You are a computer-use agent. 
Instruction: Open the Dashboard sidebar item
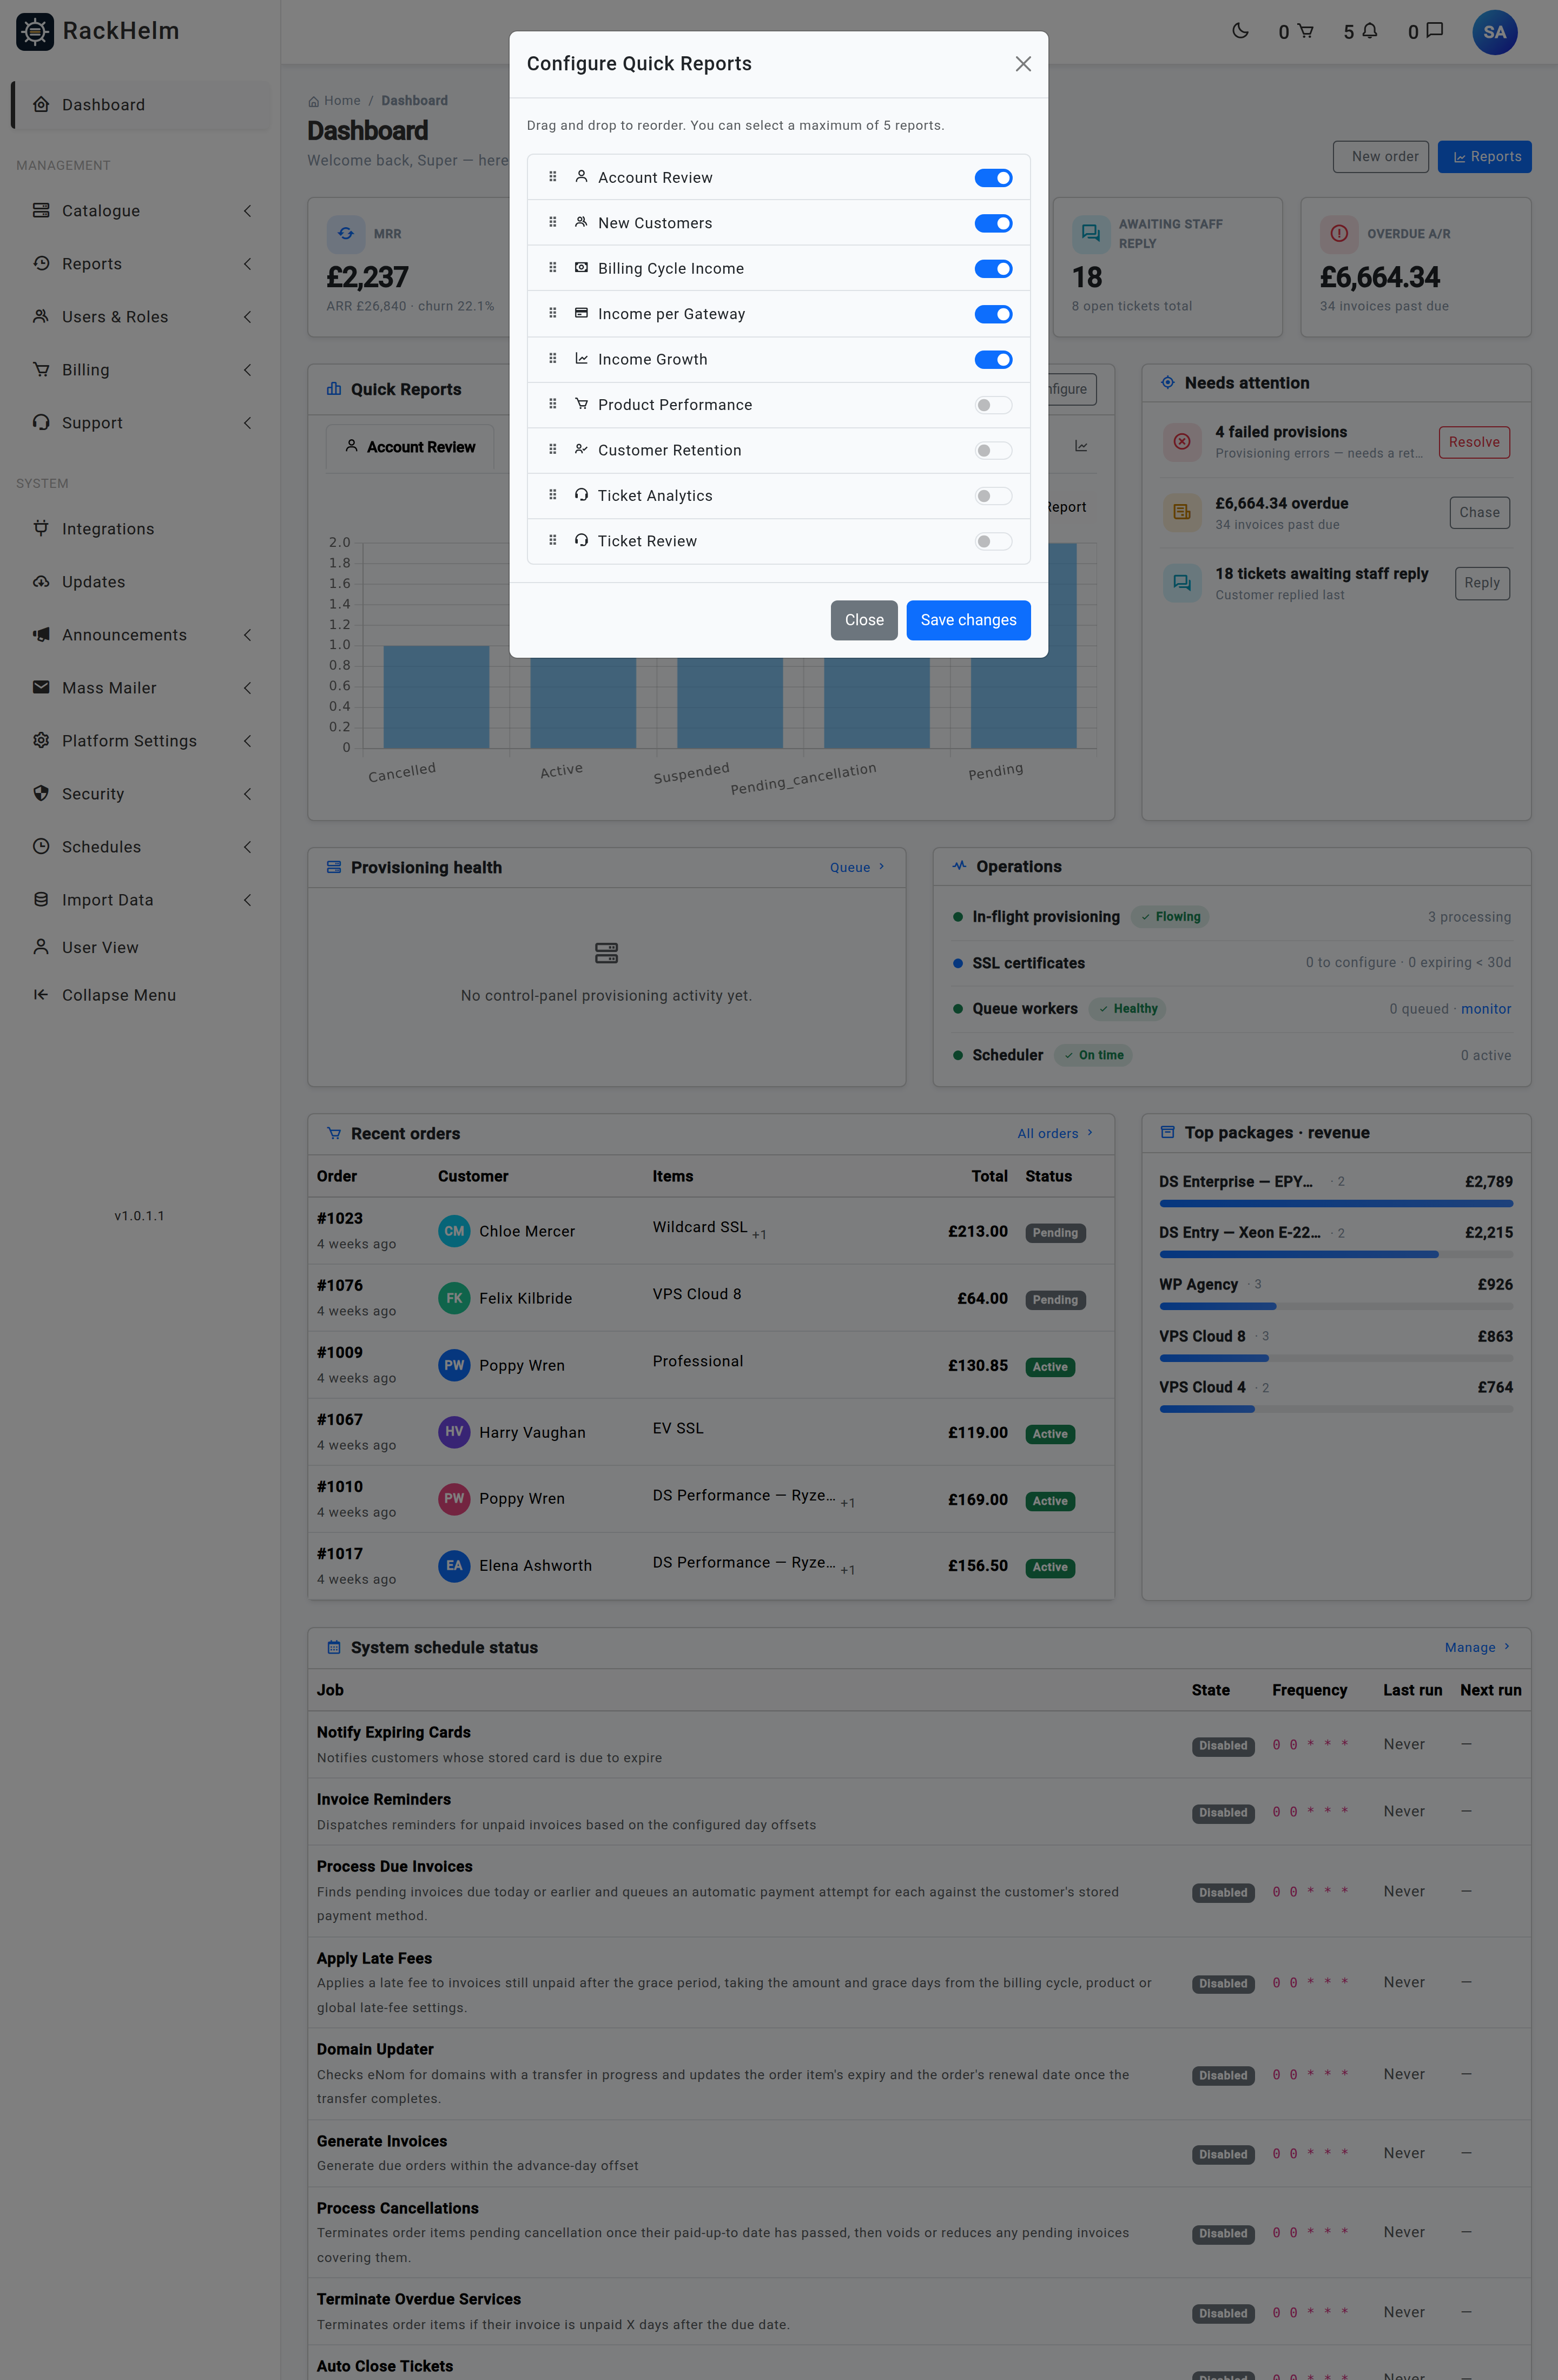click(141, 105)
